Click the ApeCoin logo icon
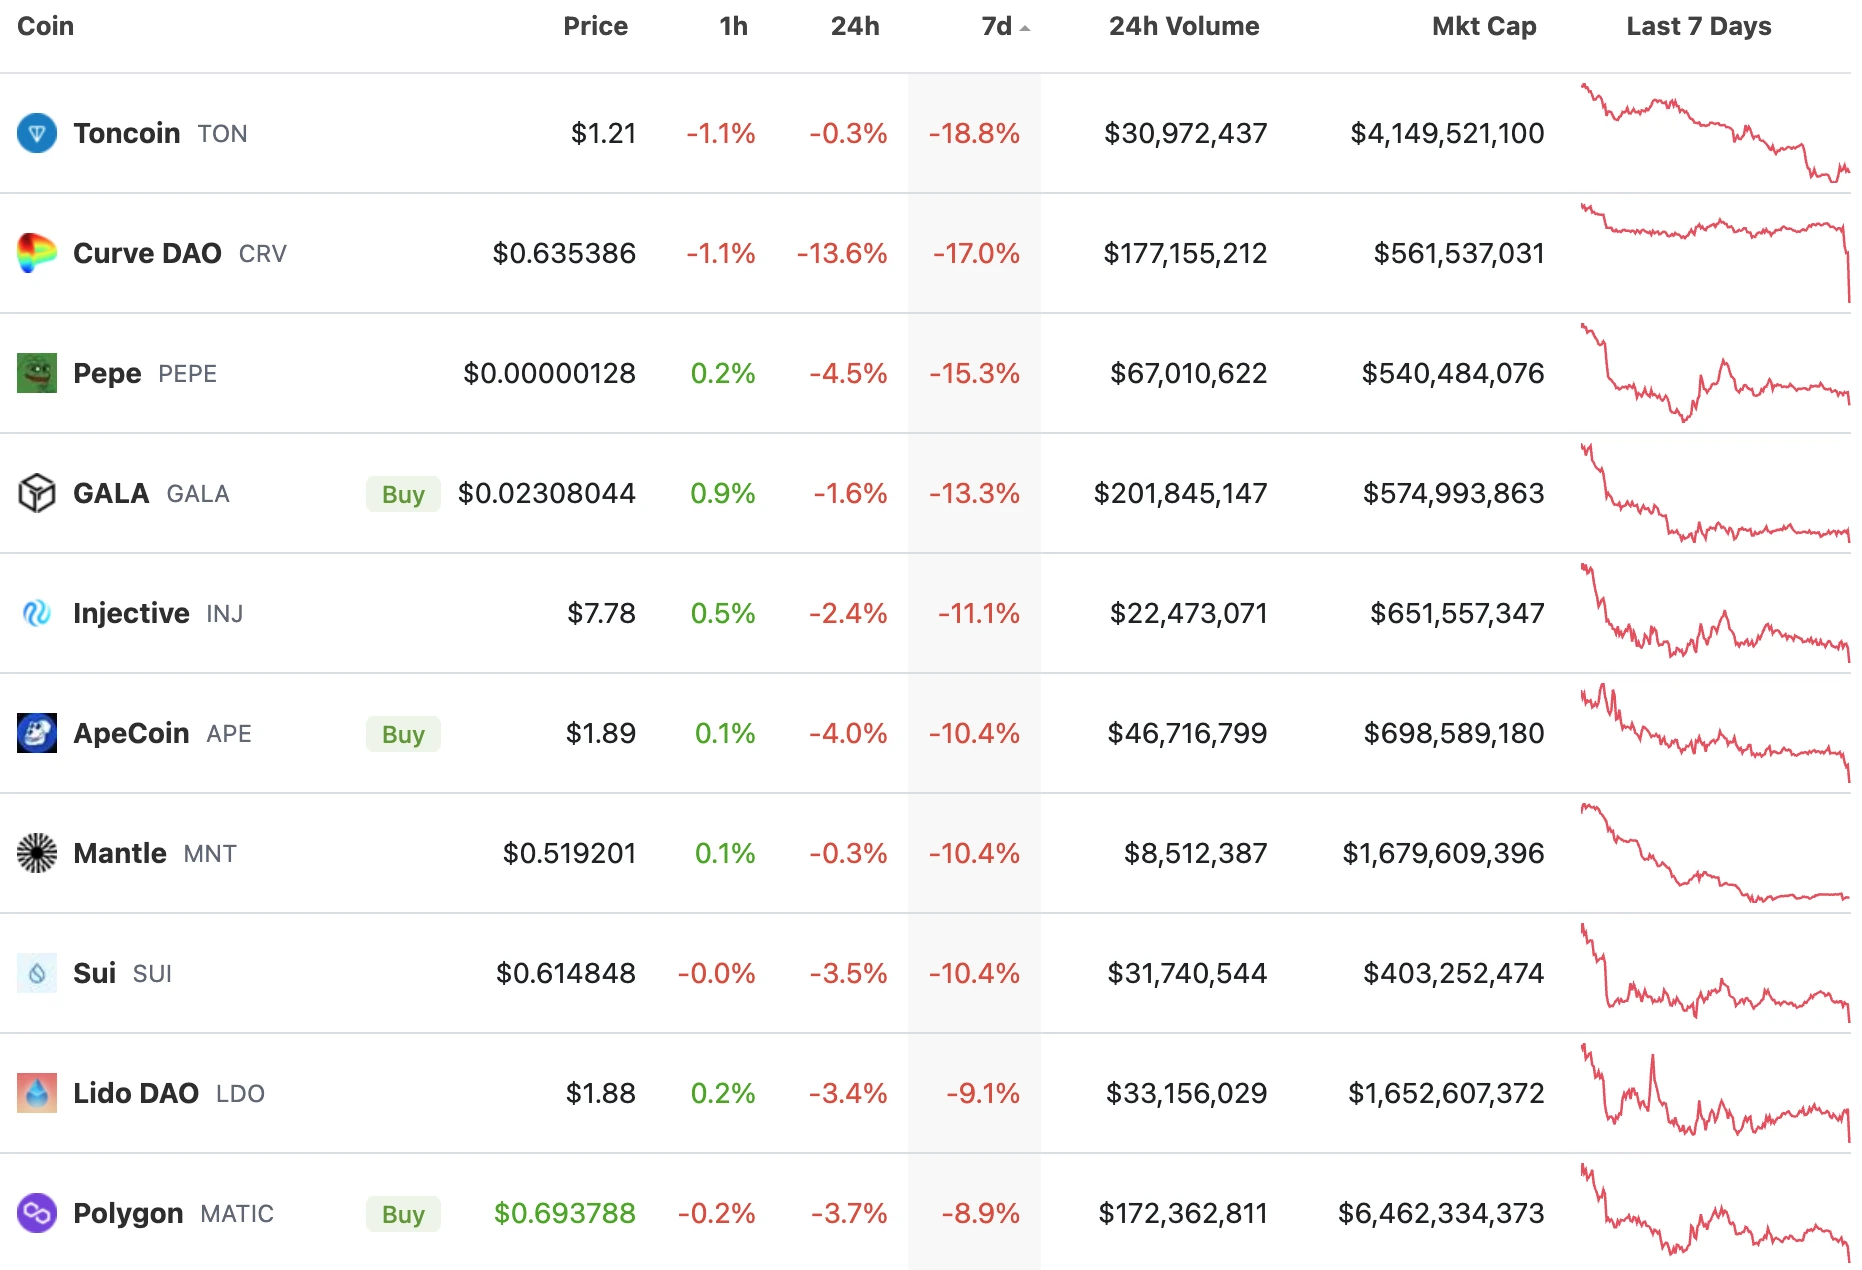The image size is (1862, 1270). (37, 733)
